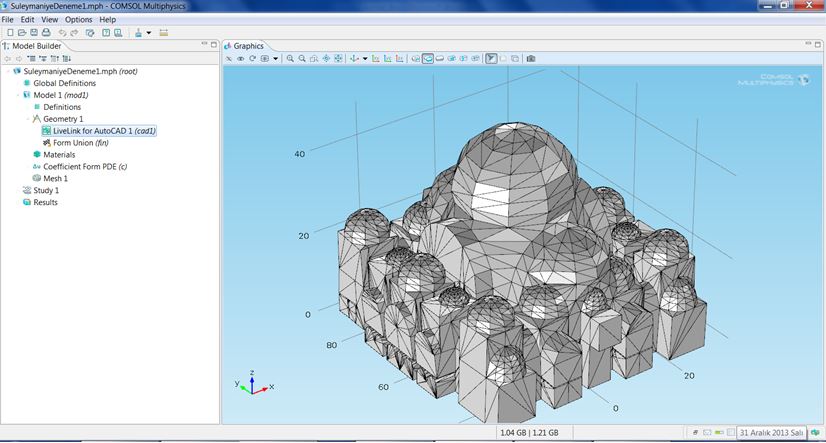Open the View menu
The width and height of the screenshot is (826, 443).
pos(50,19)
